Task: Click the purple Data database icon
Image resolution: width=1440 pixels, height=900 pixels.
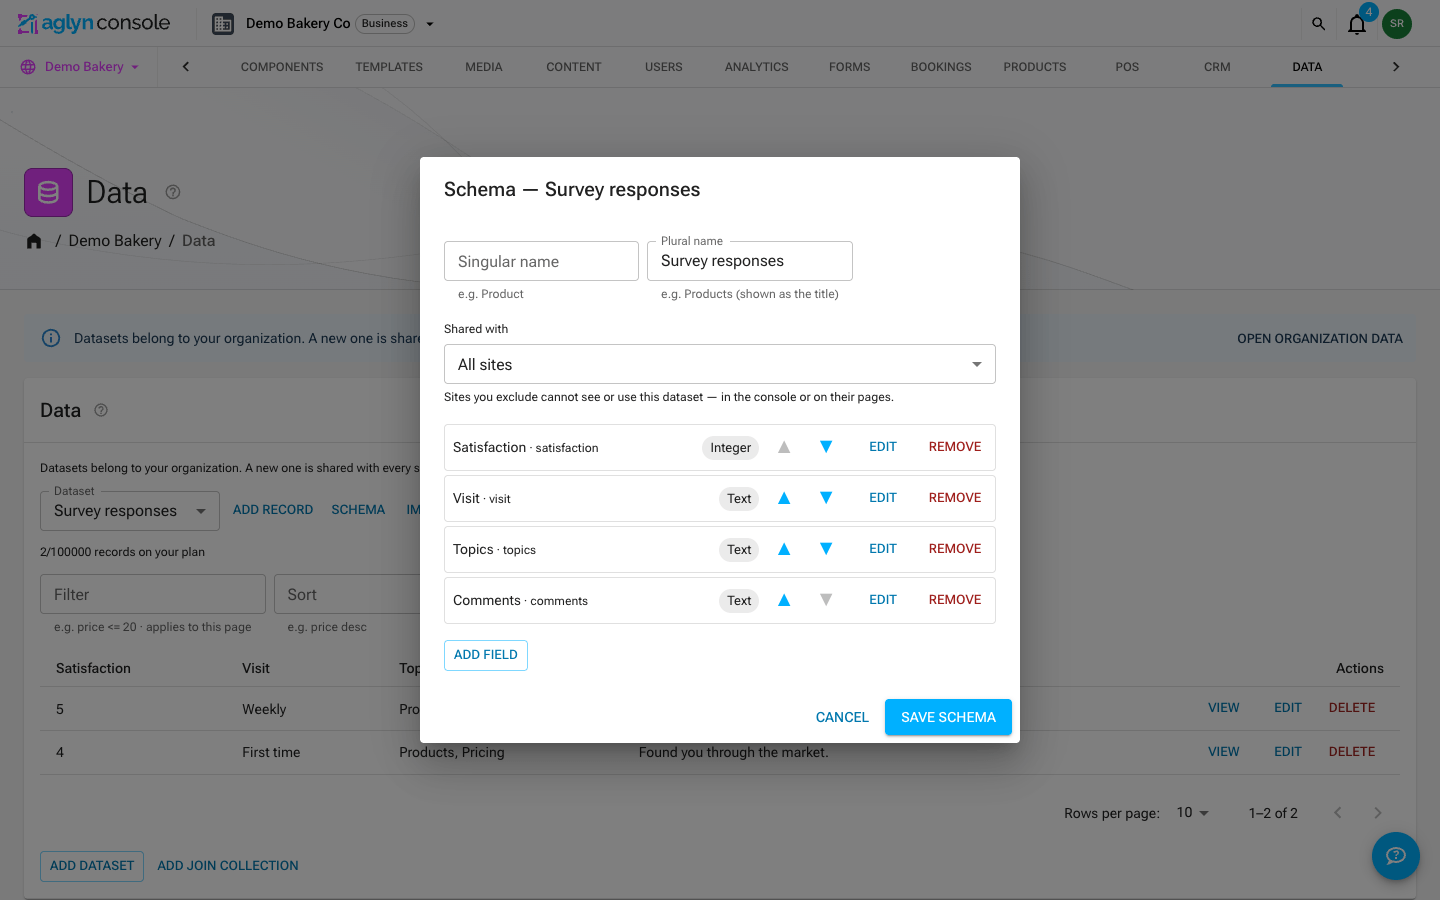Action: [x=48, y=193]
